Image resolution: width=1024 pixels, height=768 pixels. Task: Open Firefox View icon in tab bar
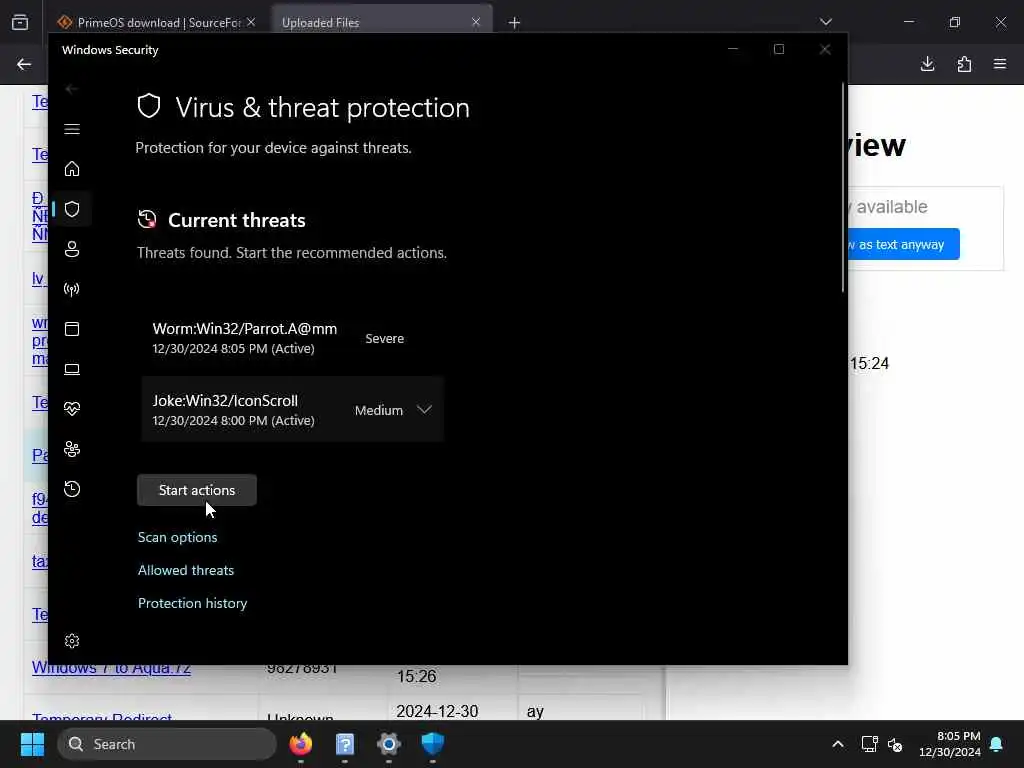coord(20,23)
